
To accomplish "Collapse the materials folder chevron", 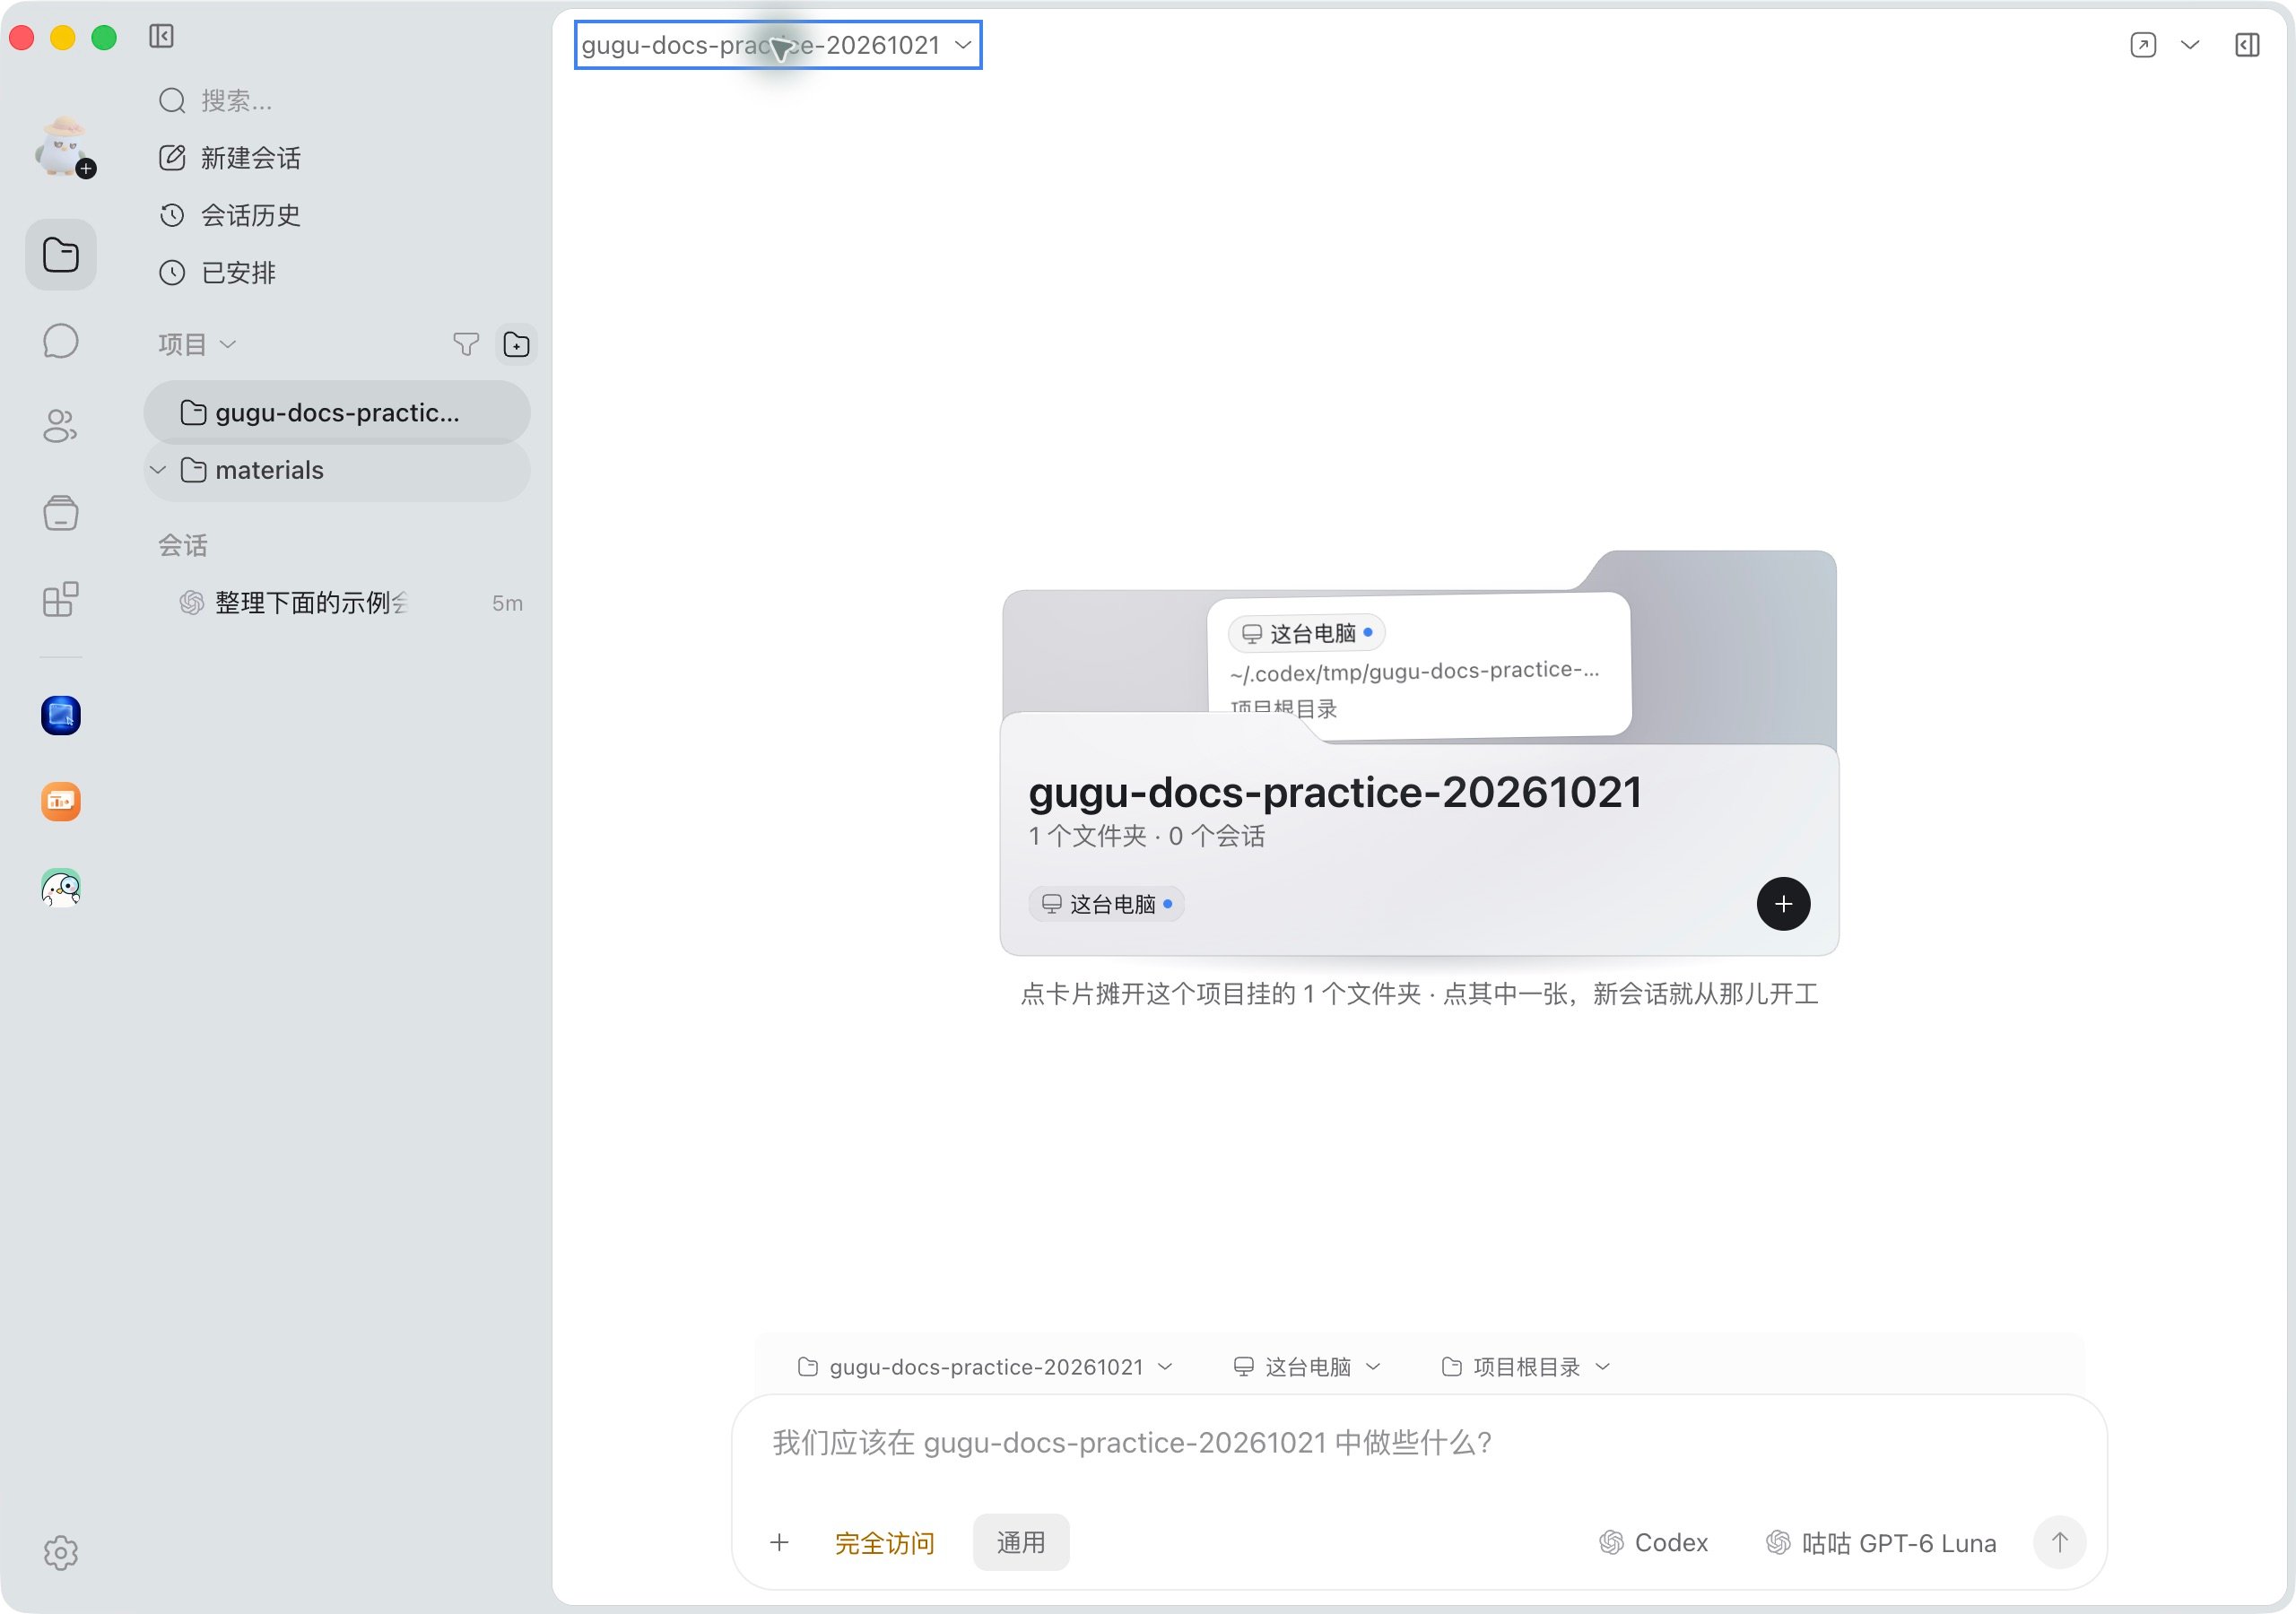I will click(158, 470).
